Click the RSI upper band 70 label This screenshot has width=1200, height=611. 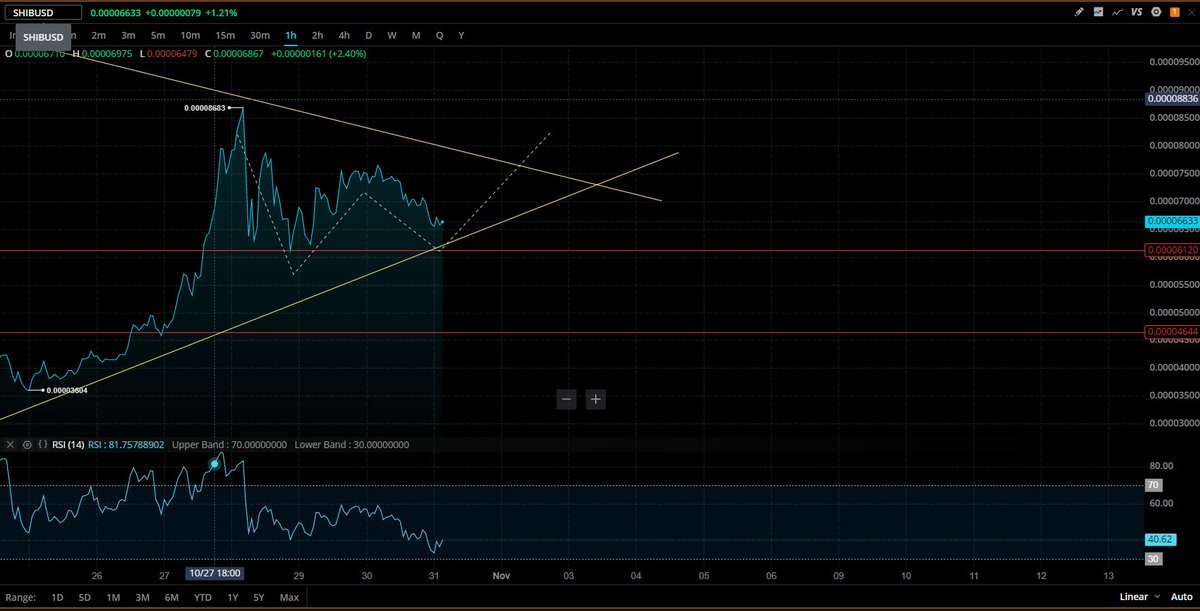click(x=1153, y=485)
